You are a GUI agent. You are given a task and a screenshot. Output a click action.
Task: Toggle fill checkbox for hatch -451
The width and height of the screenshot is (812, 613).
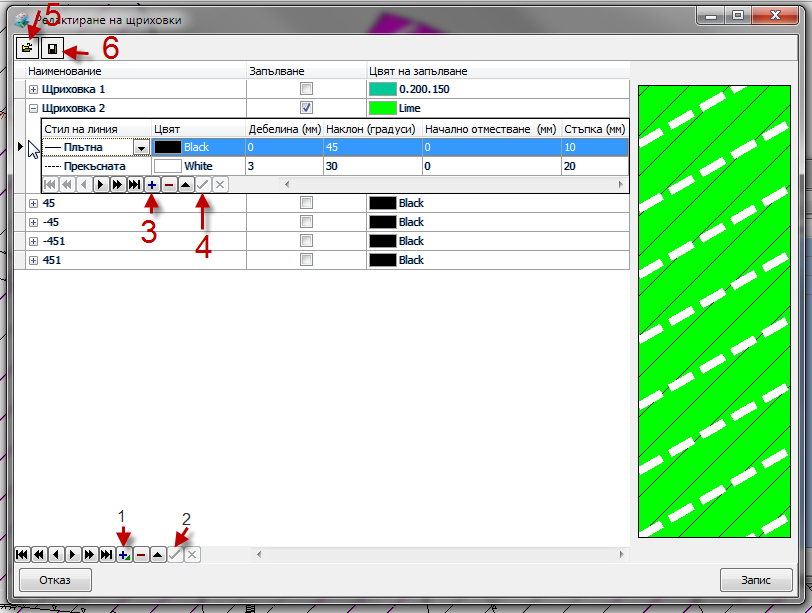[x=306, y=241]
